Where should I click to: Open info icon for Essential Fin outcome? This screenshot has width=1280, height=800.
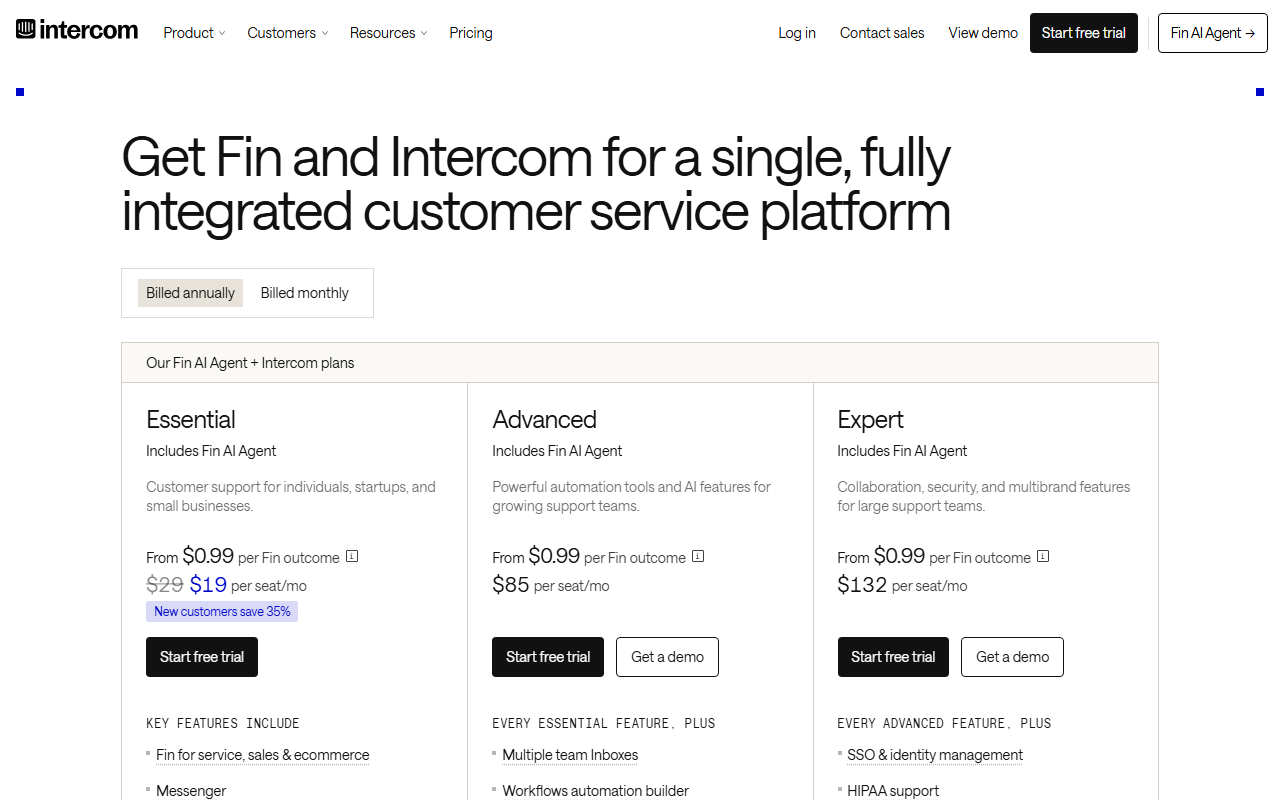pyautogui.click(x=352, y=557)
